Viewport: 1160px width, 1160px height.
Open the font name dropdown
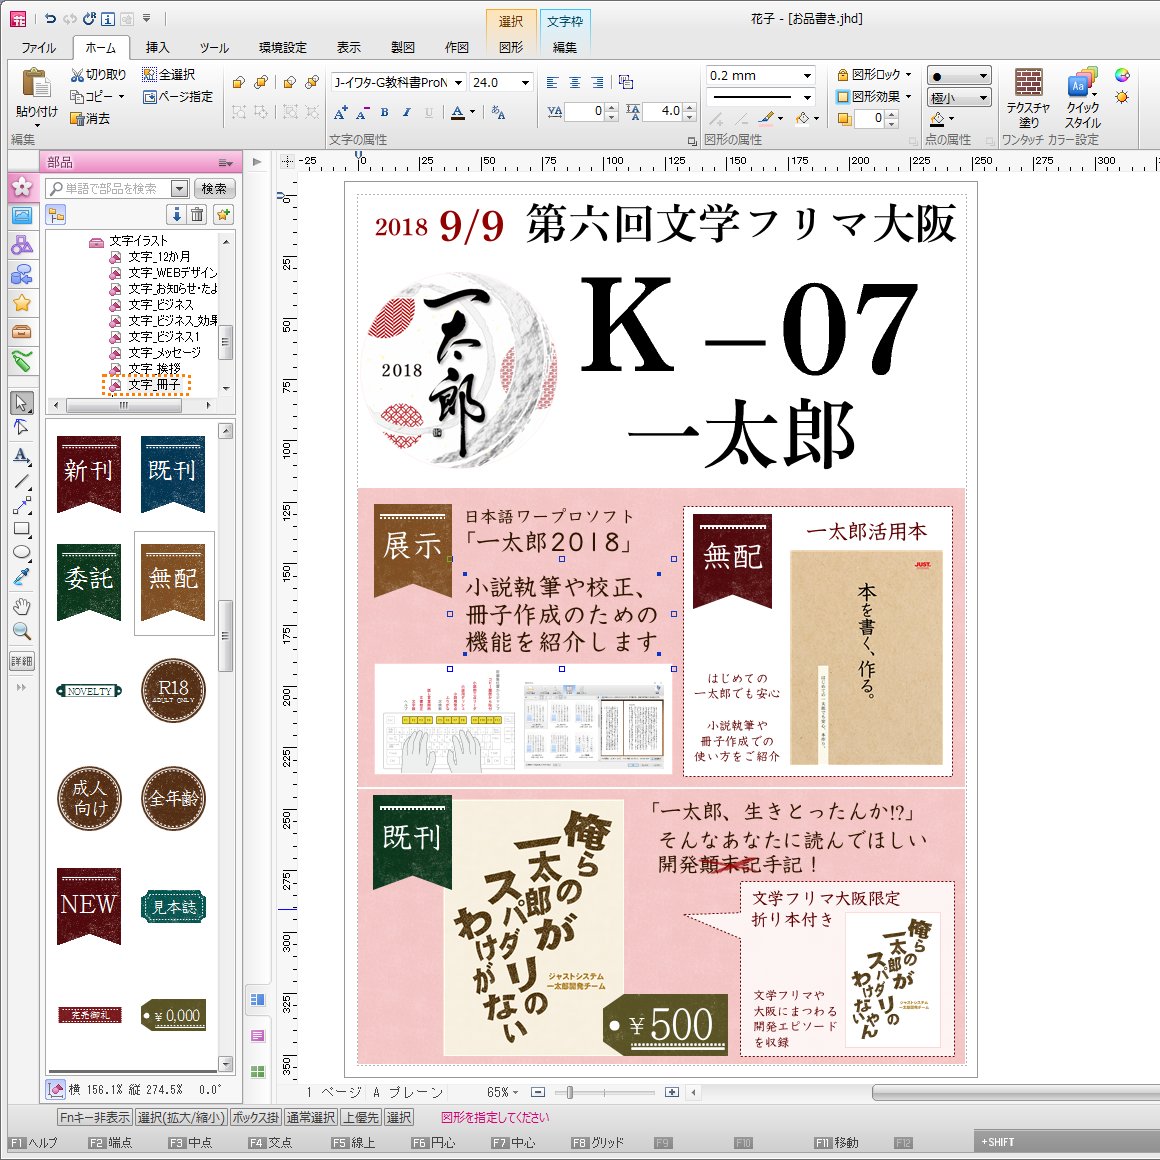click(x=459, y=82)
